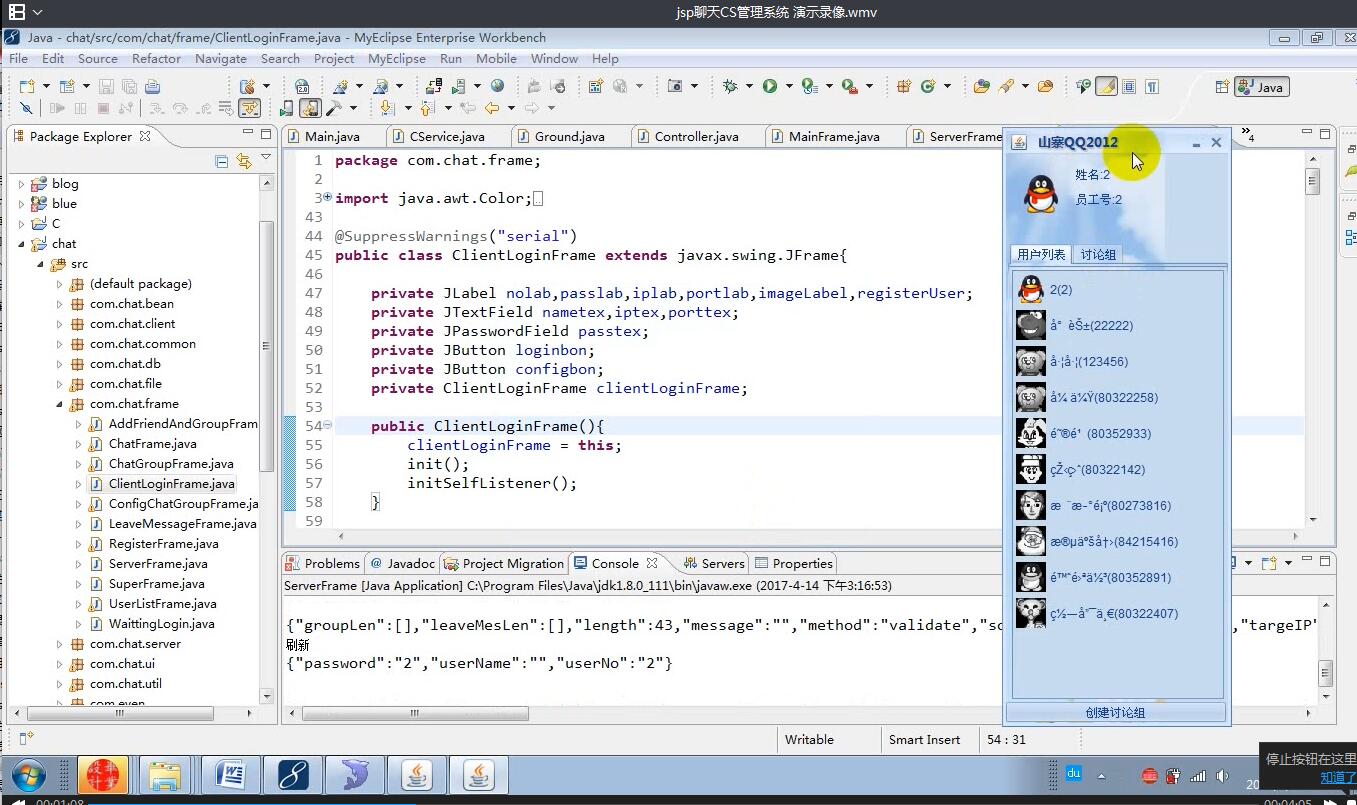
Task: Click the Open Type icon
Action: [982, 86]
